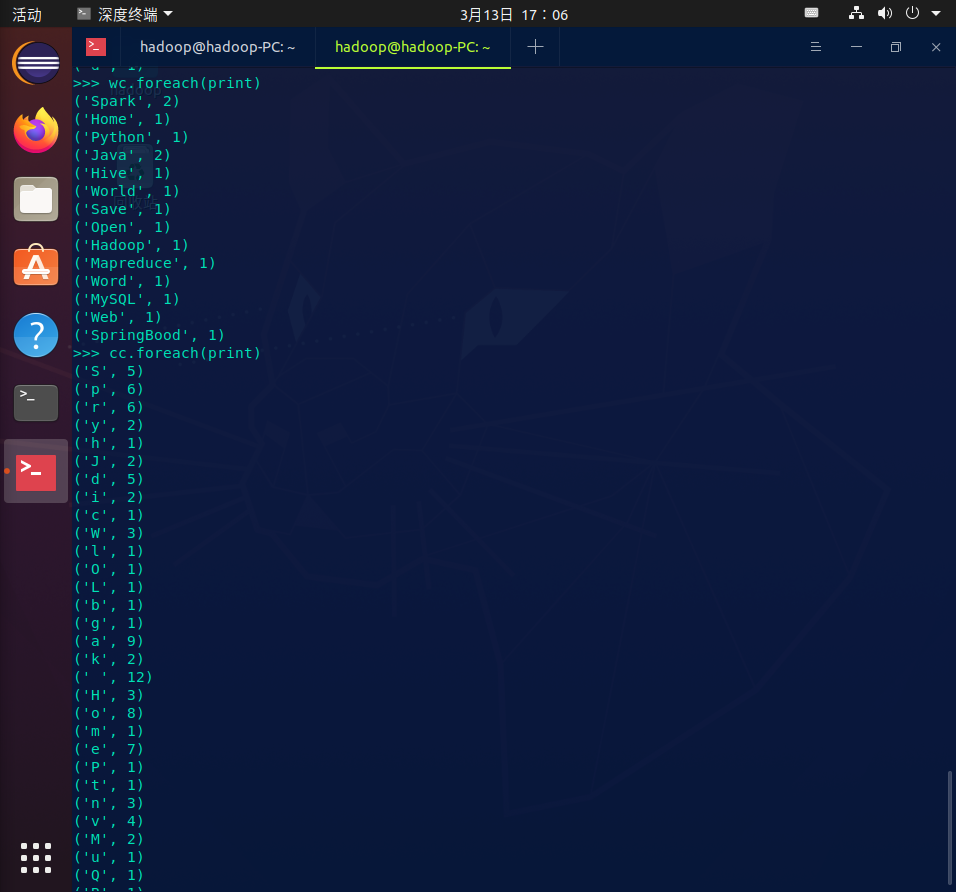
Task: Open the 活动 activities overview
Action: [x=27, y=14]
